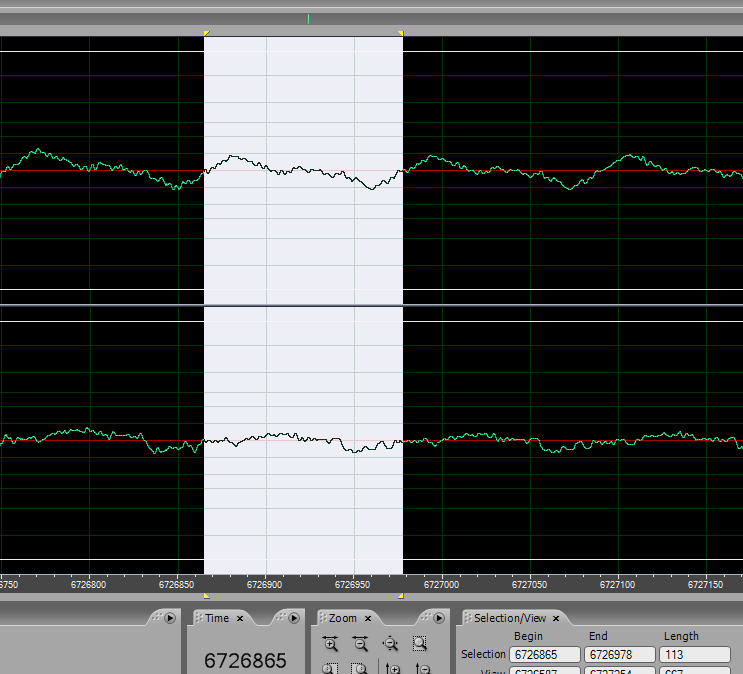
Task: Click the Zoom To Selection icon
Action: click(420, 645)
